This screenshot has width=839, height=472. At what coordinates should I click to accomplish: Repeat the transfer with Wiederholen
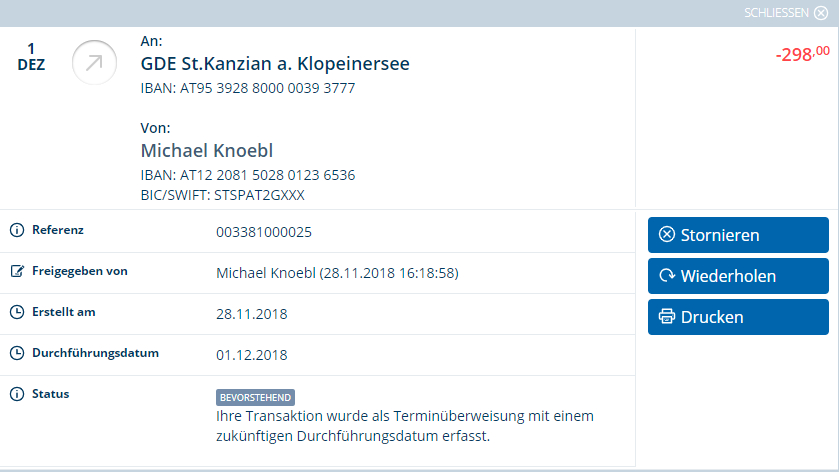pyautogui.click(x=738, y=276)
